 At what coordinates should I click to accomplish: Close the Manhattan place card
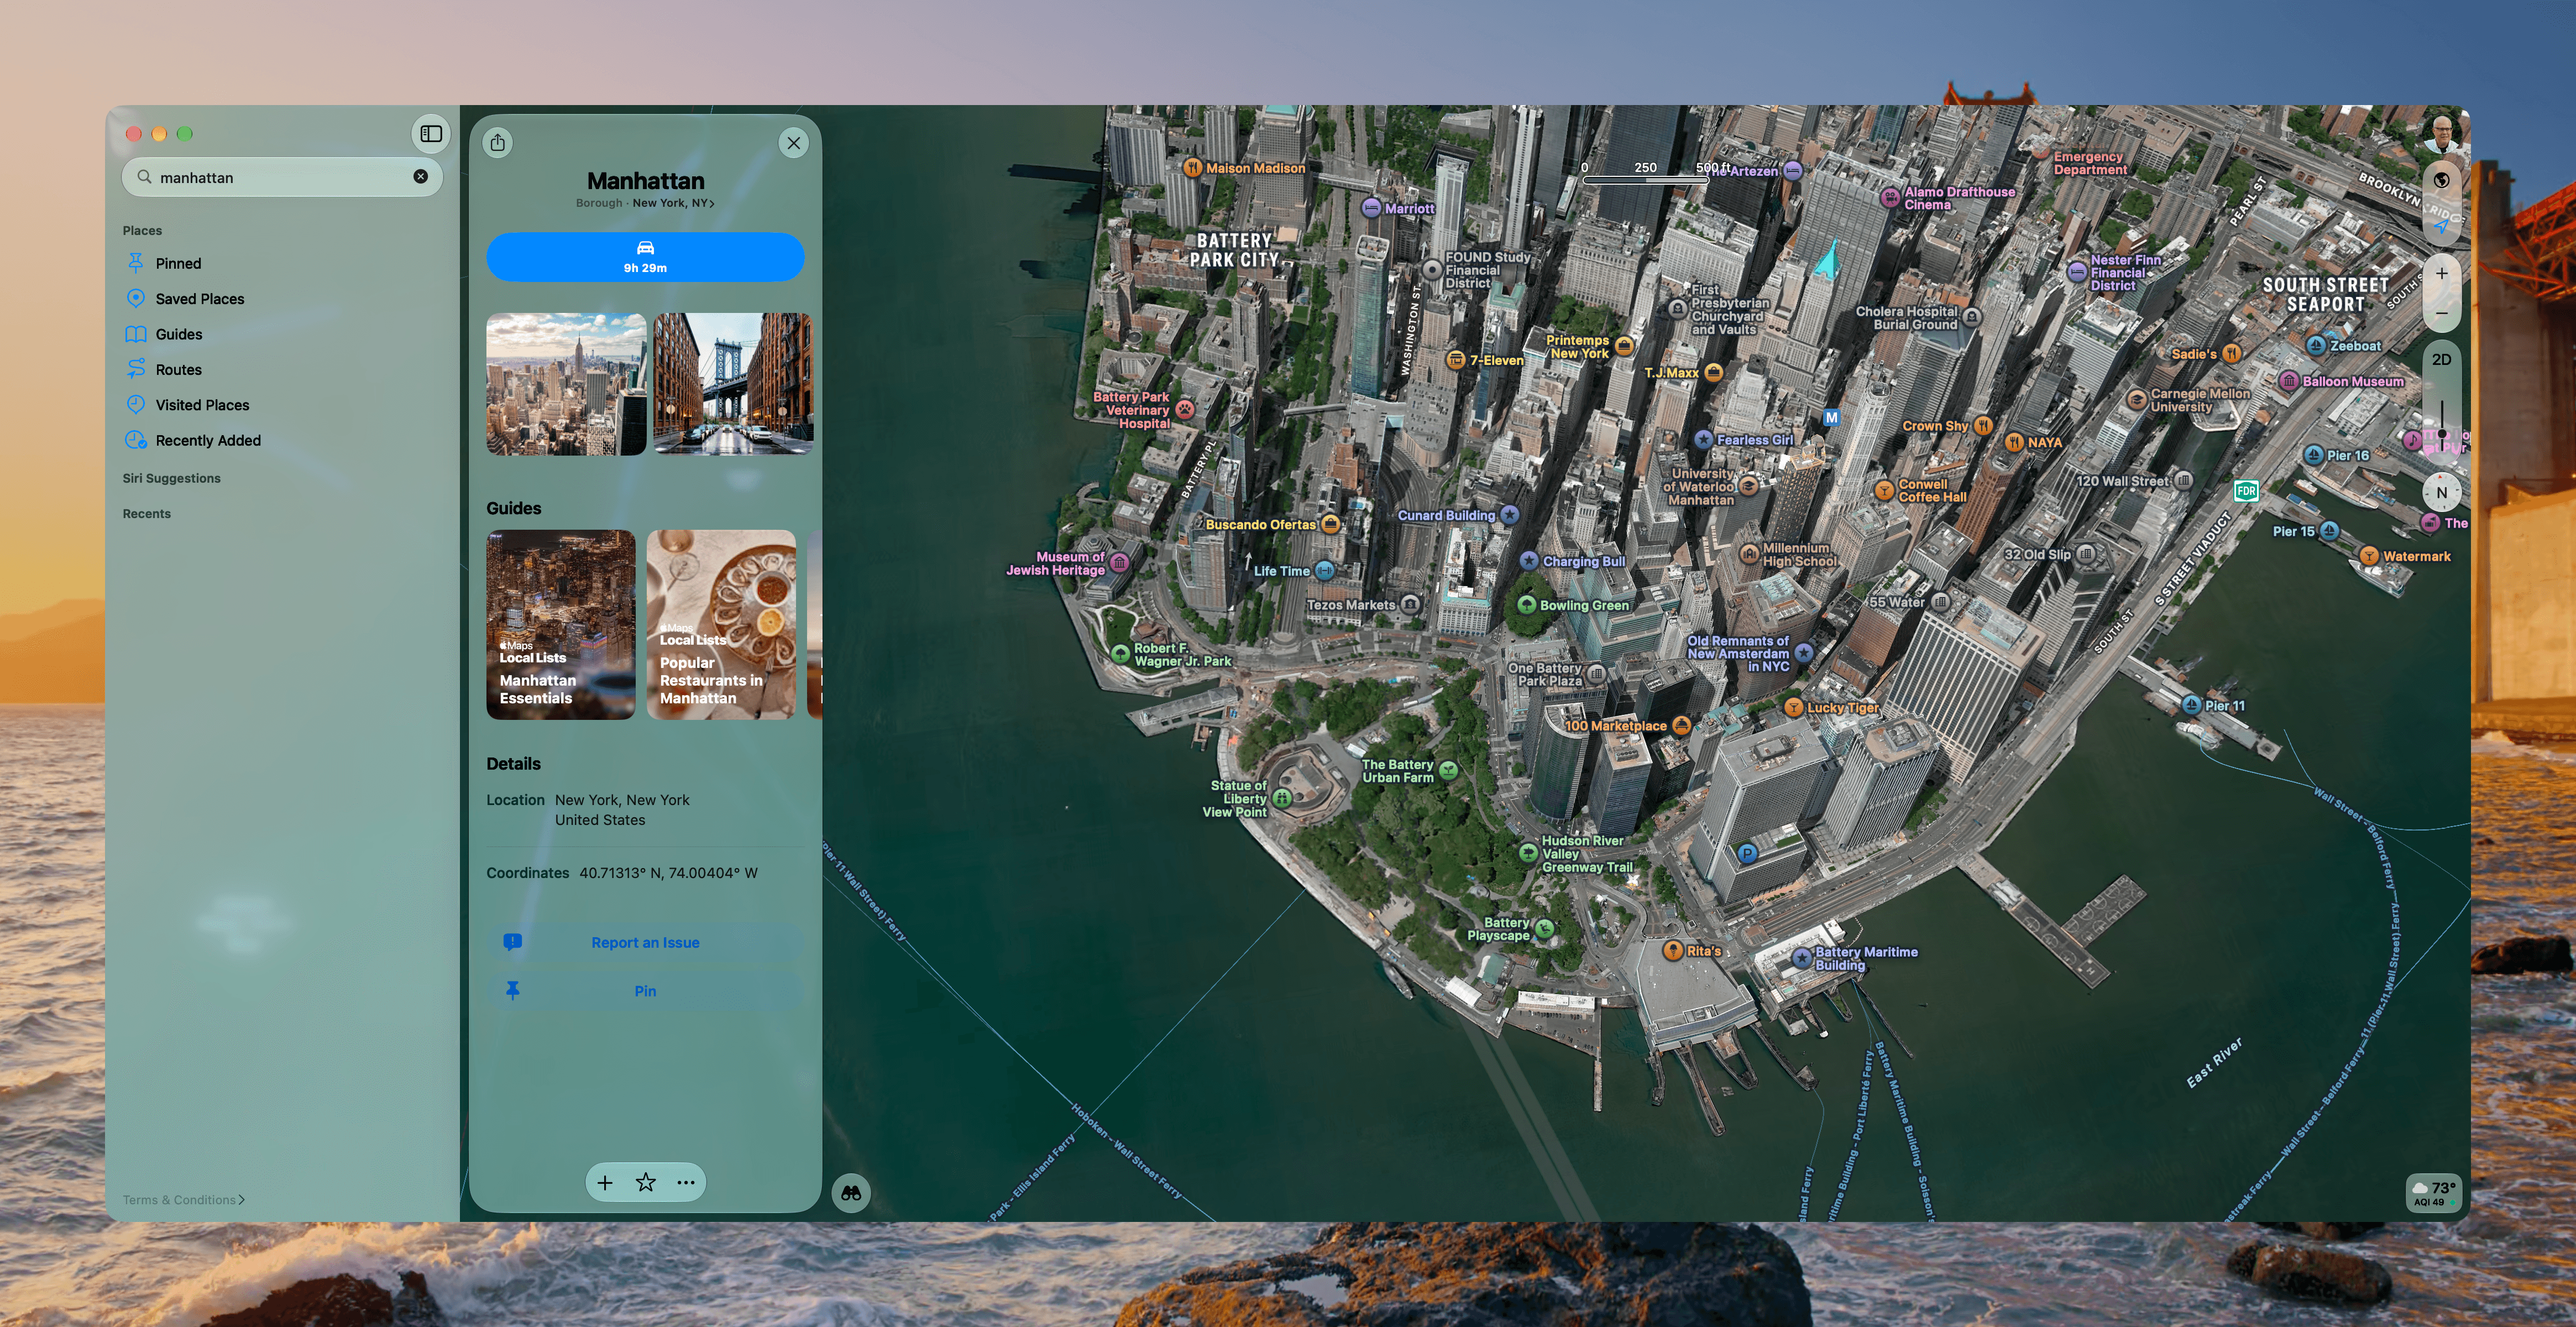coord(794,143)
